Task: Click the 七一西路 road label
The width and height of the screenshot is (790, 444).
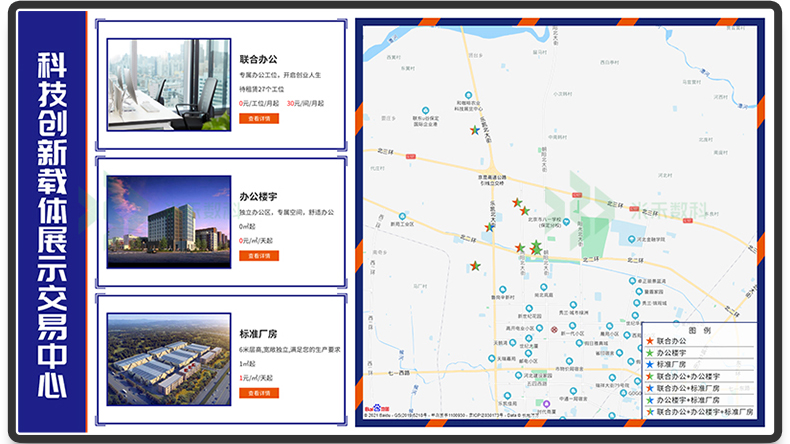Action: 399,373
